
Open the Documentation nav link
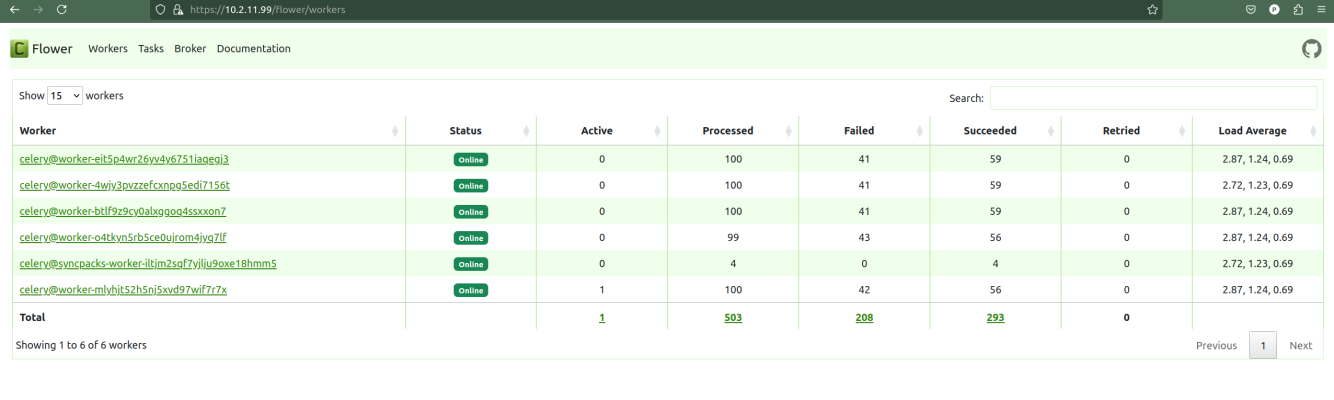tap(253, 49)
